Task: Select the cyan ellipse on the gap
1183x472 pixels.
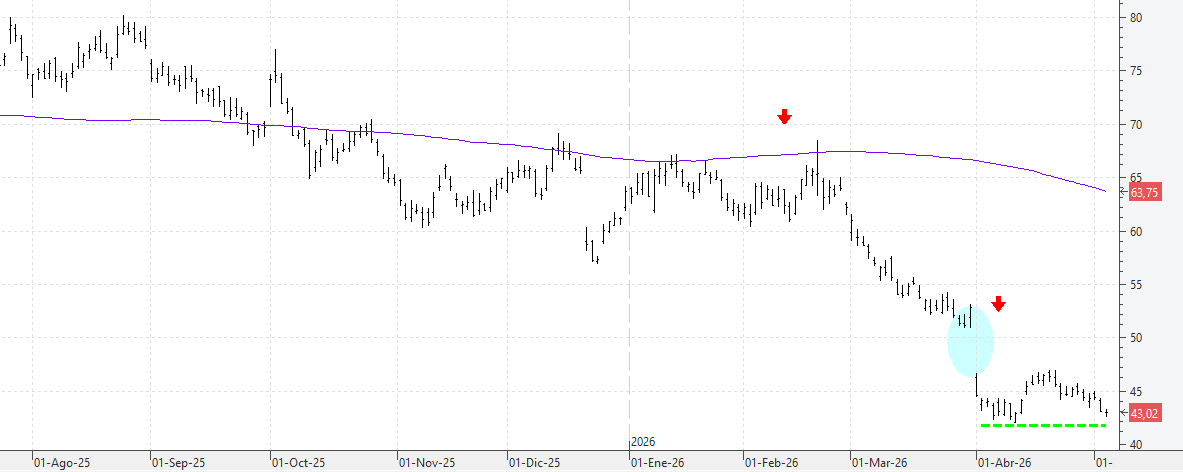Action: [970, 341]
